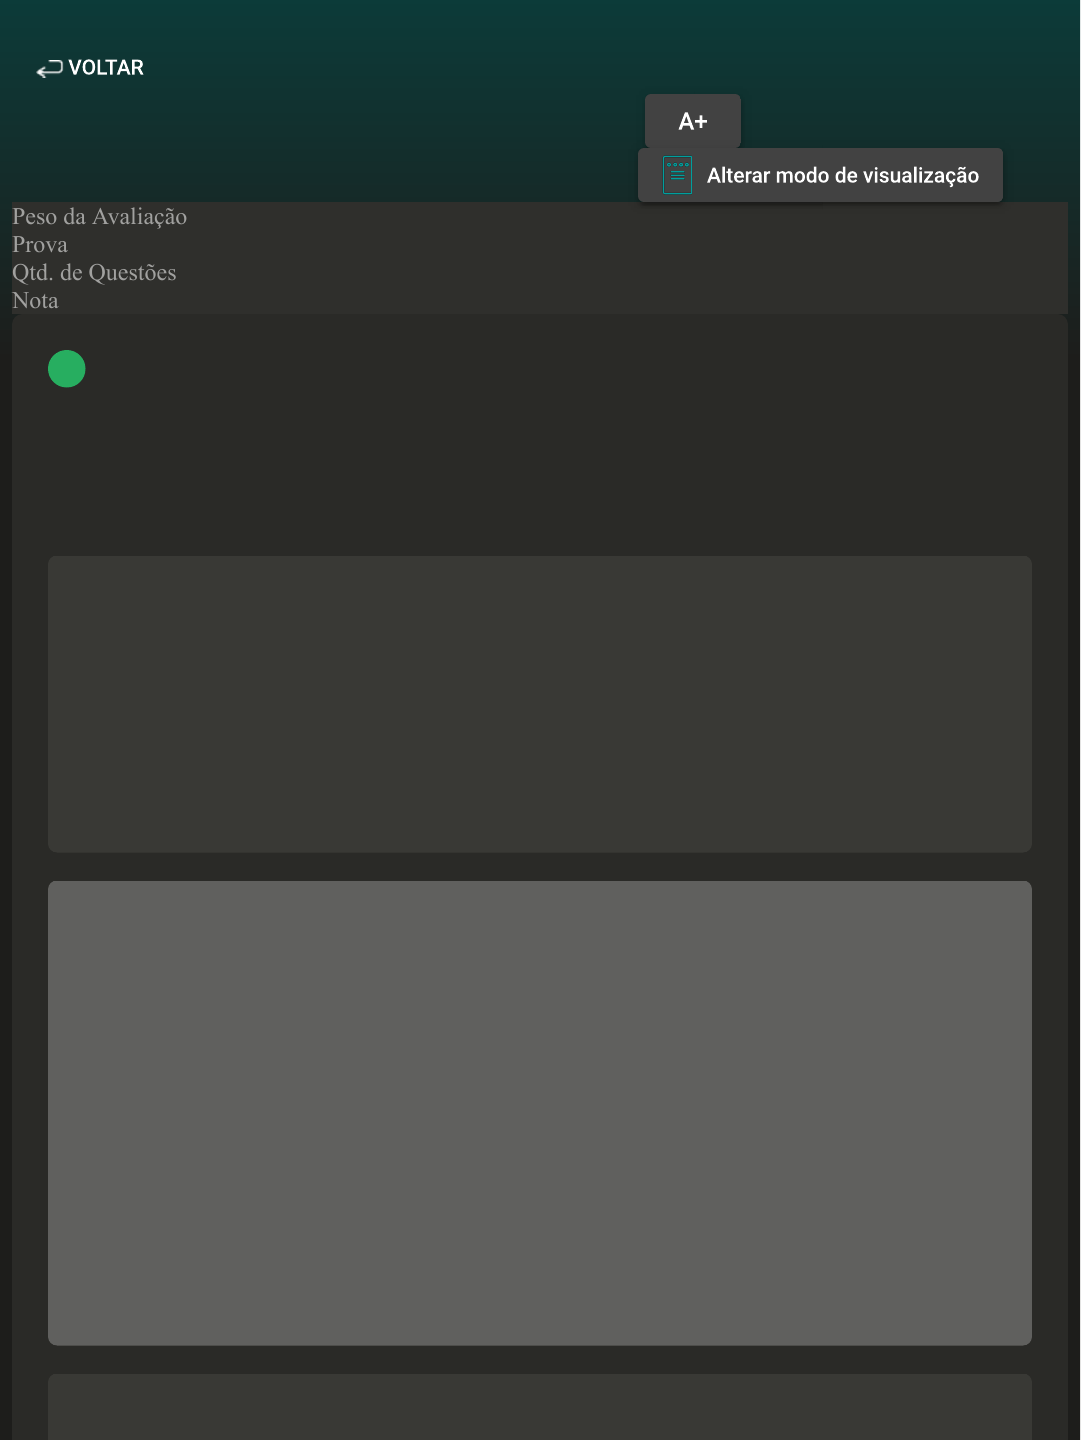
Task: Click the gap between first and second cards
Action: point(540,867)
